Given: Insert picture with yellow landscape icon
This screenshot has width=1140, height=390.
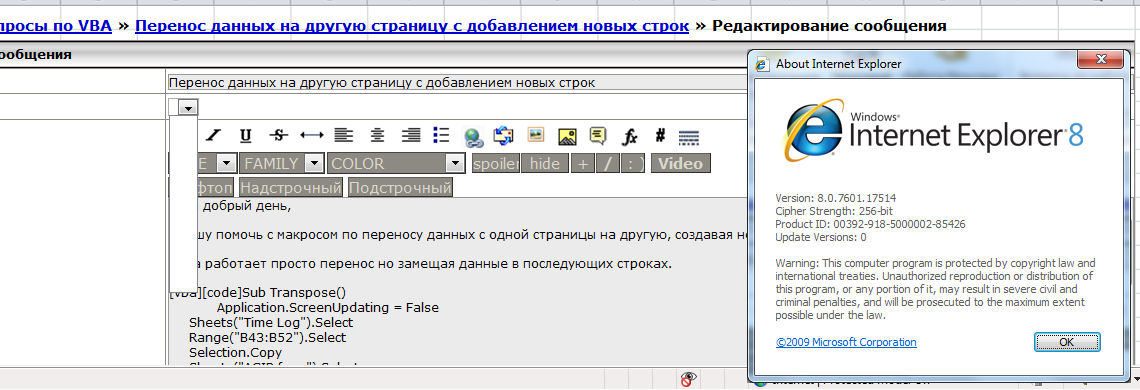Looking at the screenshot, I should 567,136.
